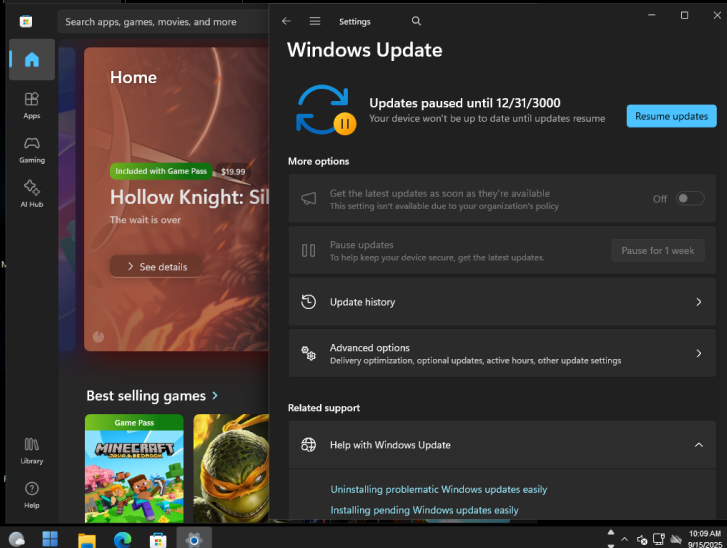727x548 pixels.
Task: Open Help in Microsoft Store sidebar
Action: click(x=32, y=495)
